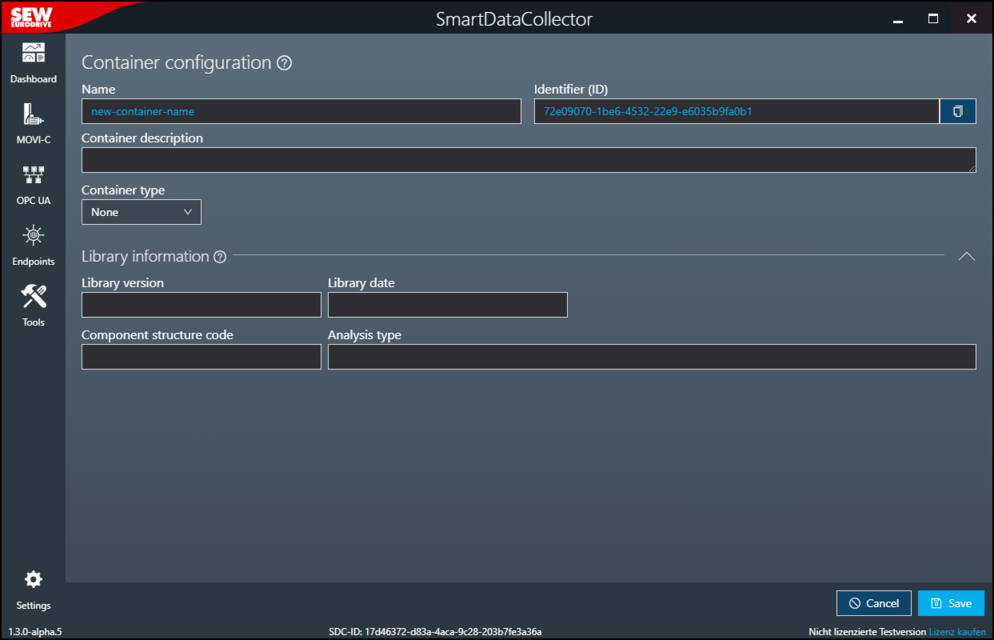The width and height of the screenshot is (994, 640).
Task: Click the SEW Eurodrive logo
Action: [x=31, y=17]
